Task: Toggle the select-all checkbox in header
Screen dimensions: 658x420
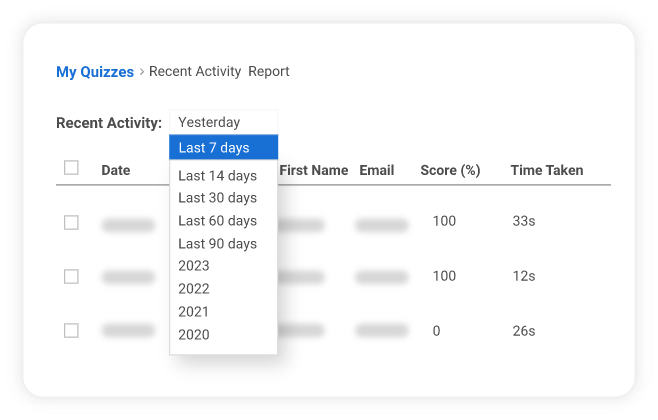Action: 71,168
